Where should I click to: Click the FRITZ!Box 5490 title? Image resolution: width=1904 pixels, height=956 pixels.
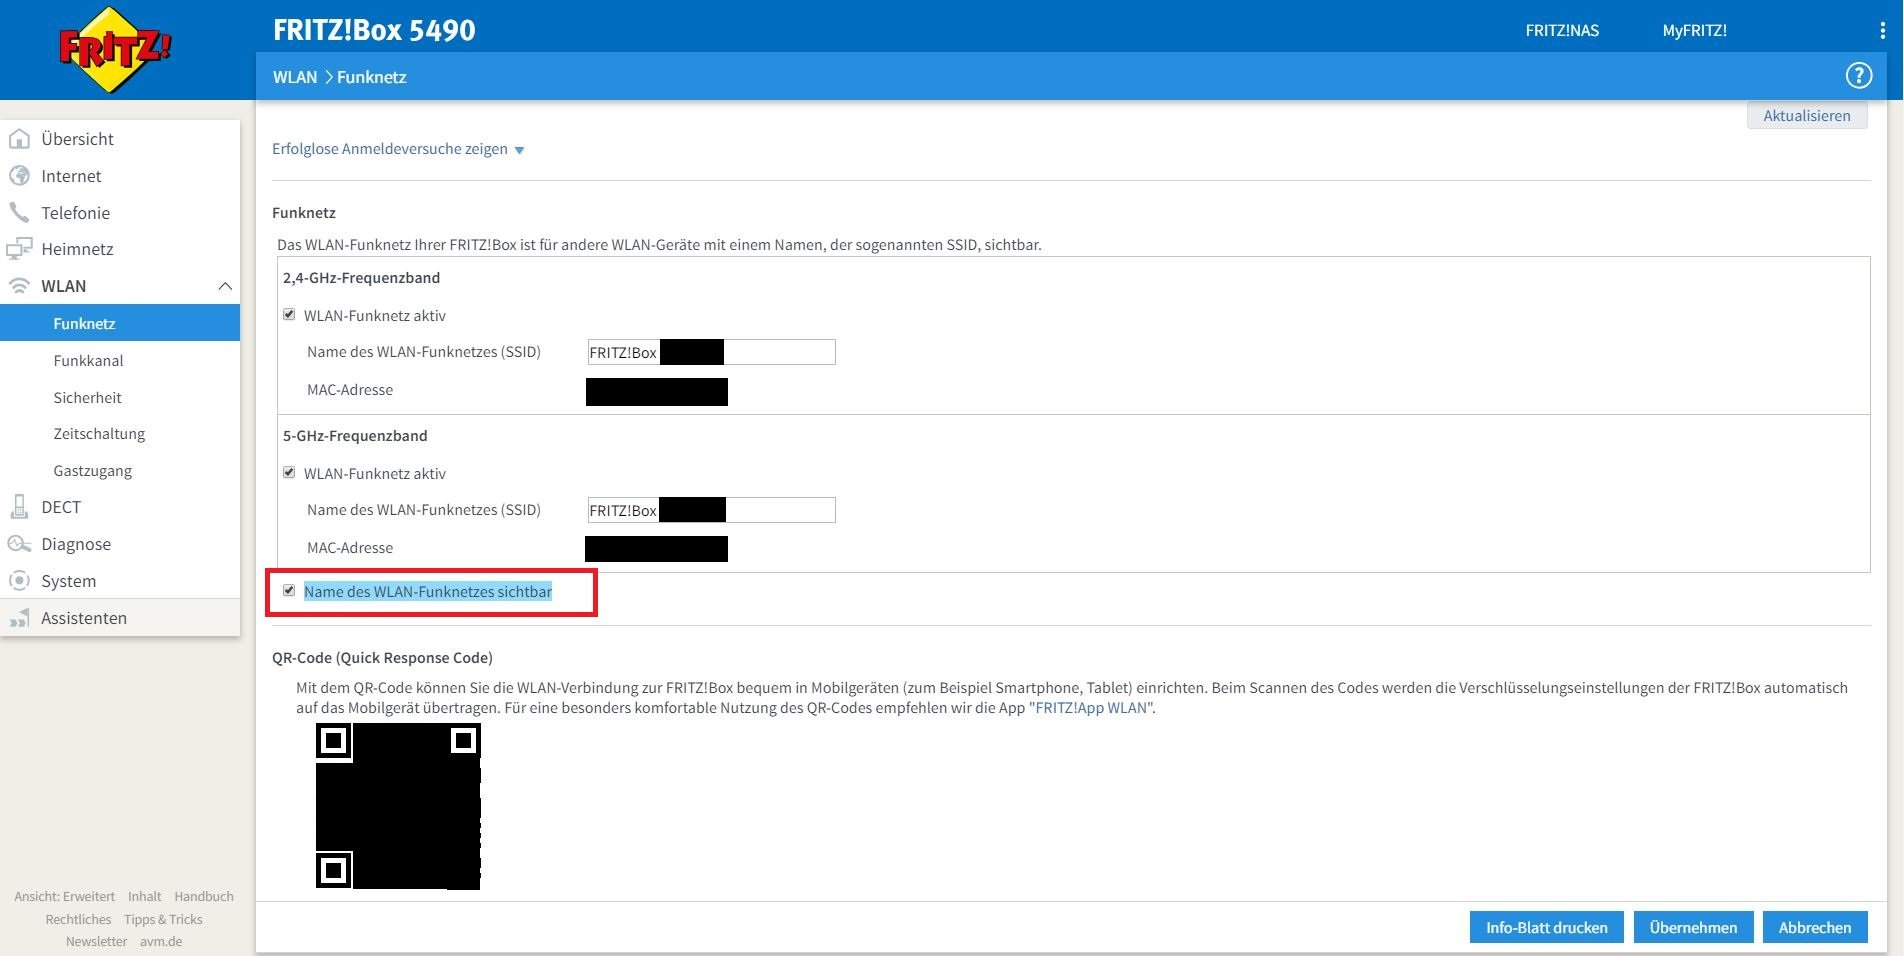[x=374, y=30]
